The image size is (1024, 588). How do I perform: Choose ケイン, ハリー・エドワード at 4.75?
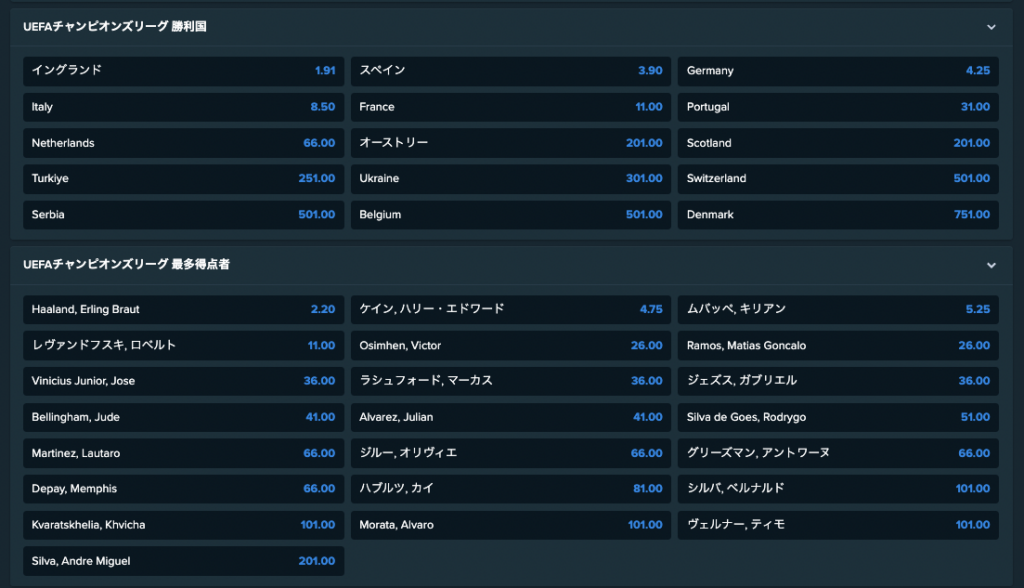pos(511,309)
